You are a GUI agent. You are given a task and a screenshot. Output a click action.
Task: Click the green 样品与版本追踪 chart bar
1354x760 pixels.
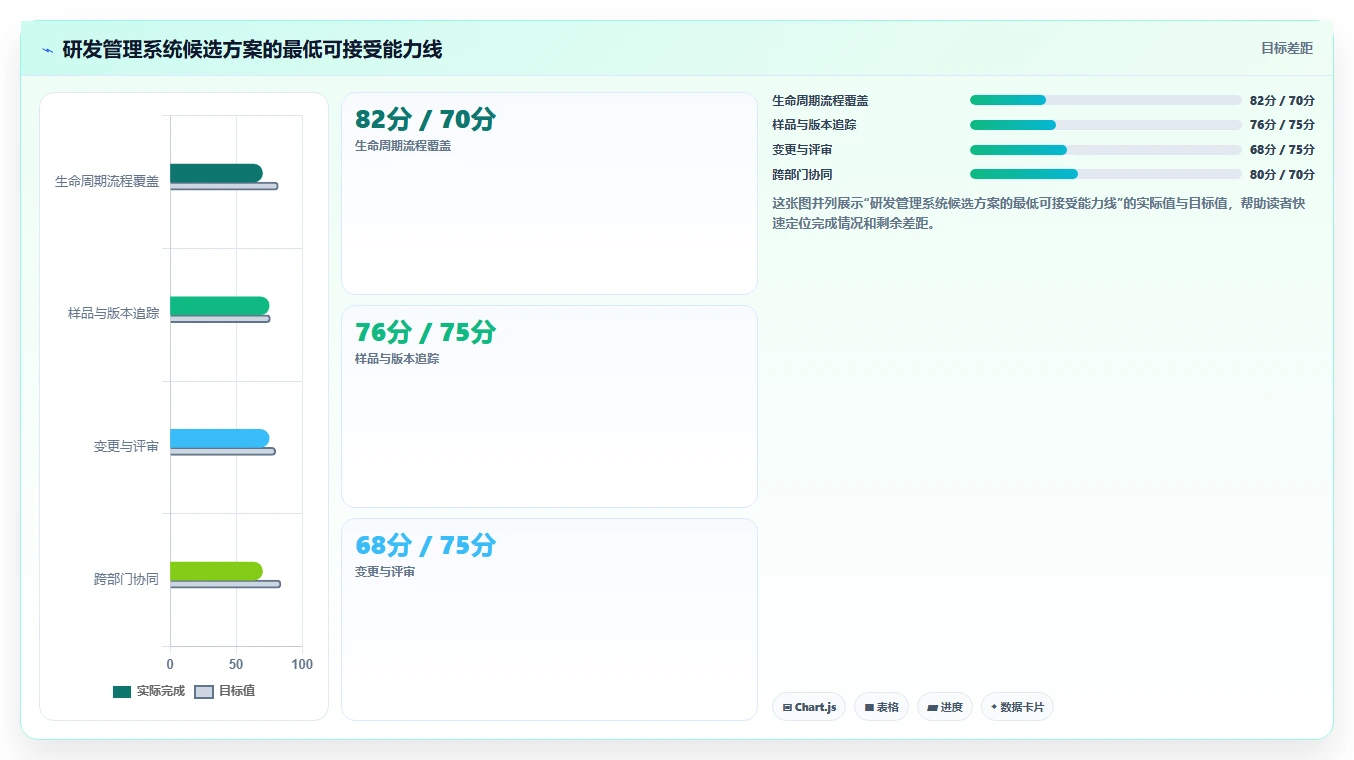(219, 306)
